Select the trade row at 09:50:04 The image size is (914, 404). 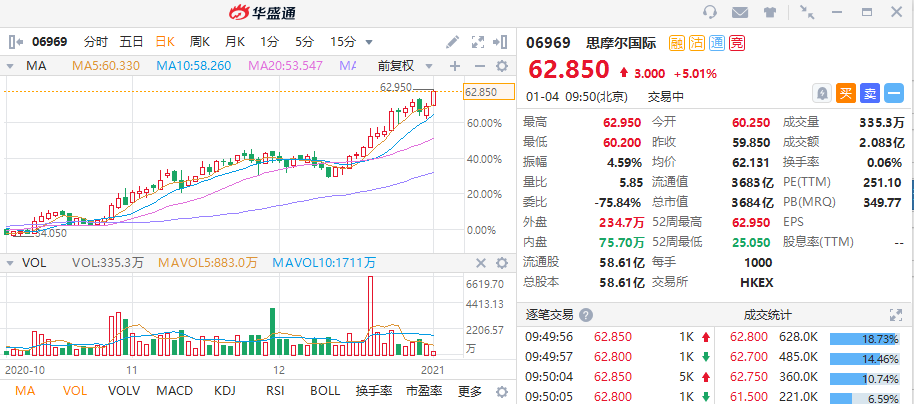(614, 377)
